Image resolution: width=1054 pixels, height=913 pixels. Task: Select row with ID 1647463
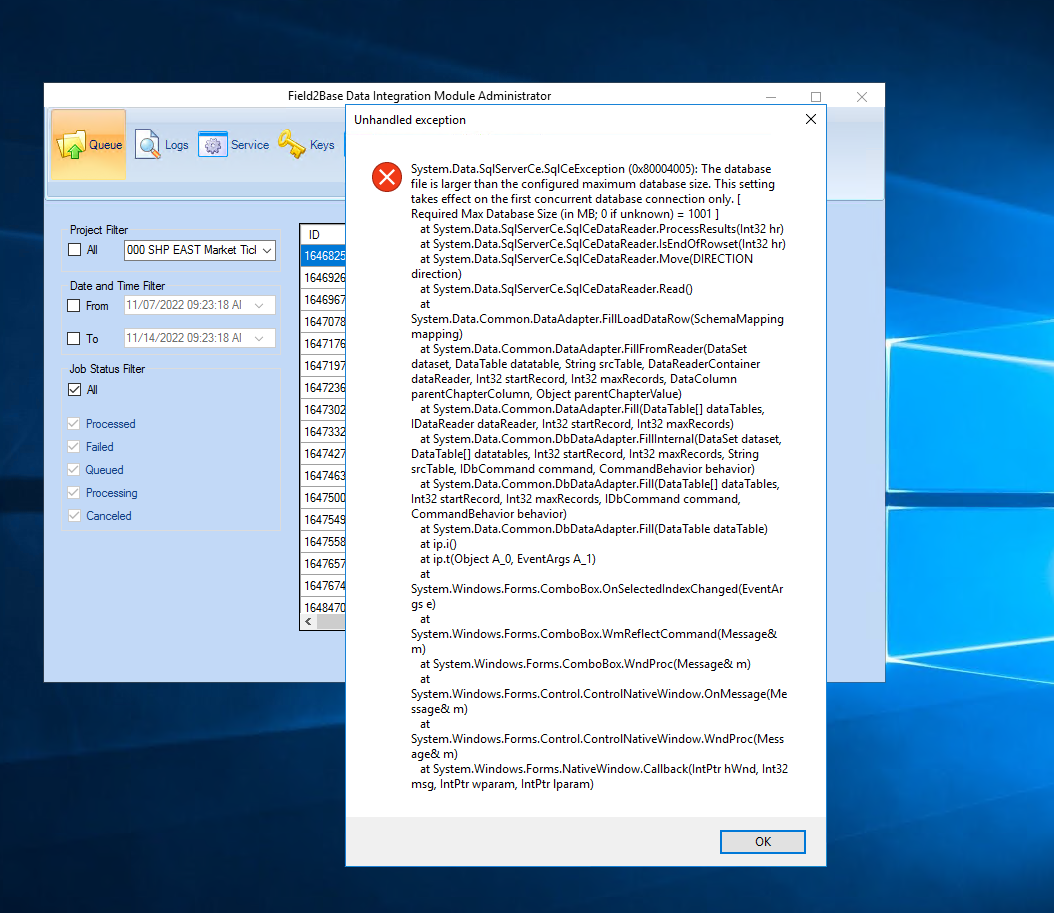[x=323, y=475]
